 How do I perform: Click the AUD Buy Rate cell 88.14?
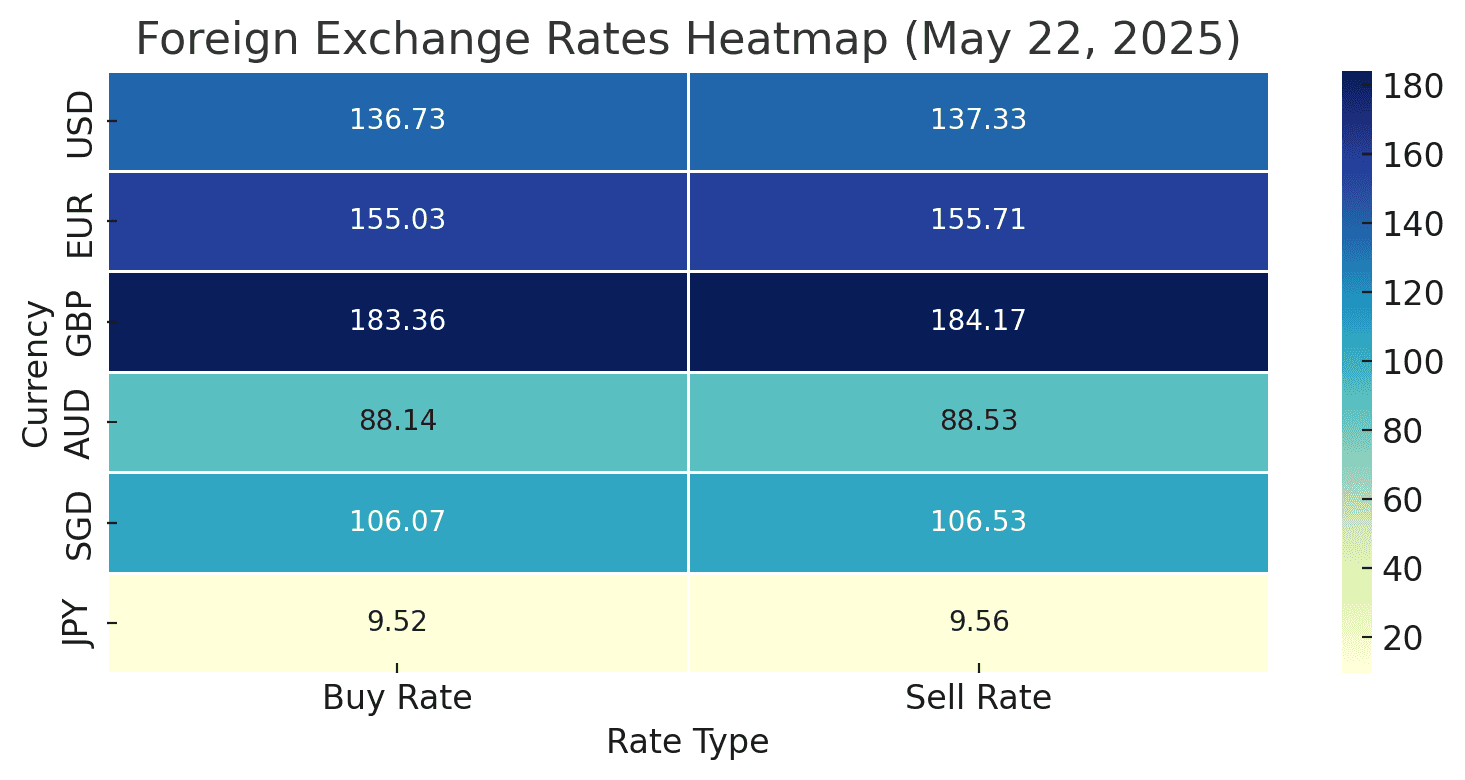click(x=397, y=421)
